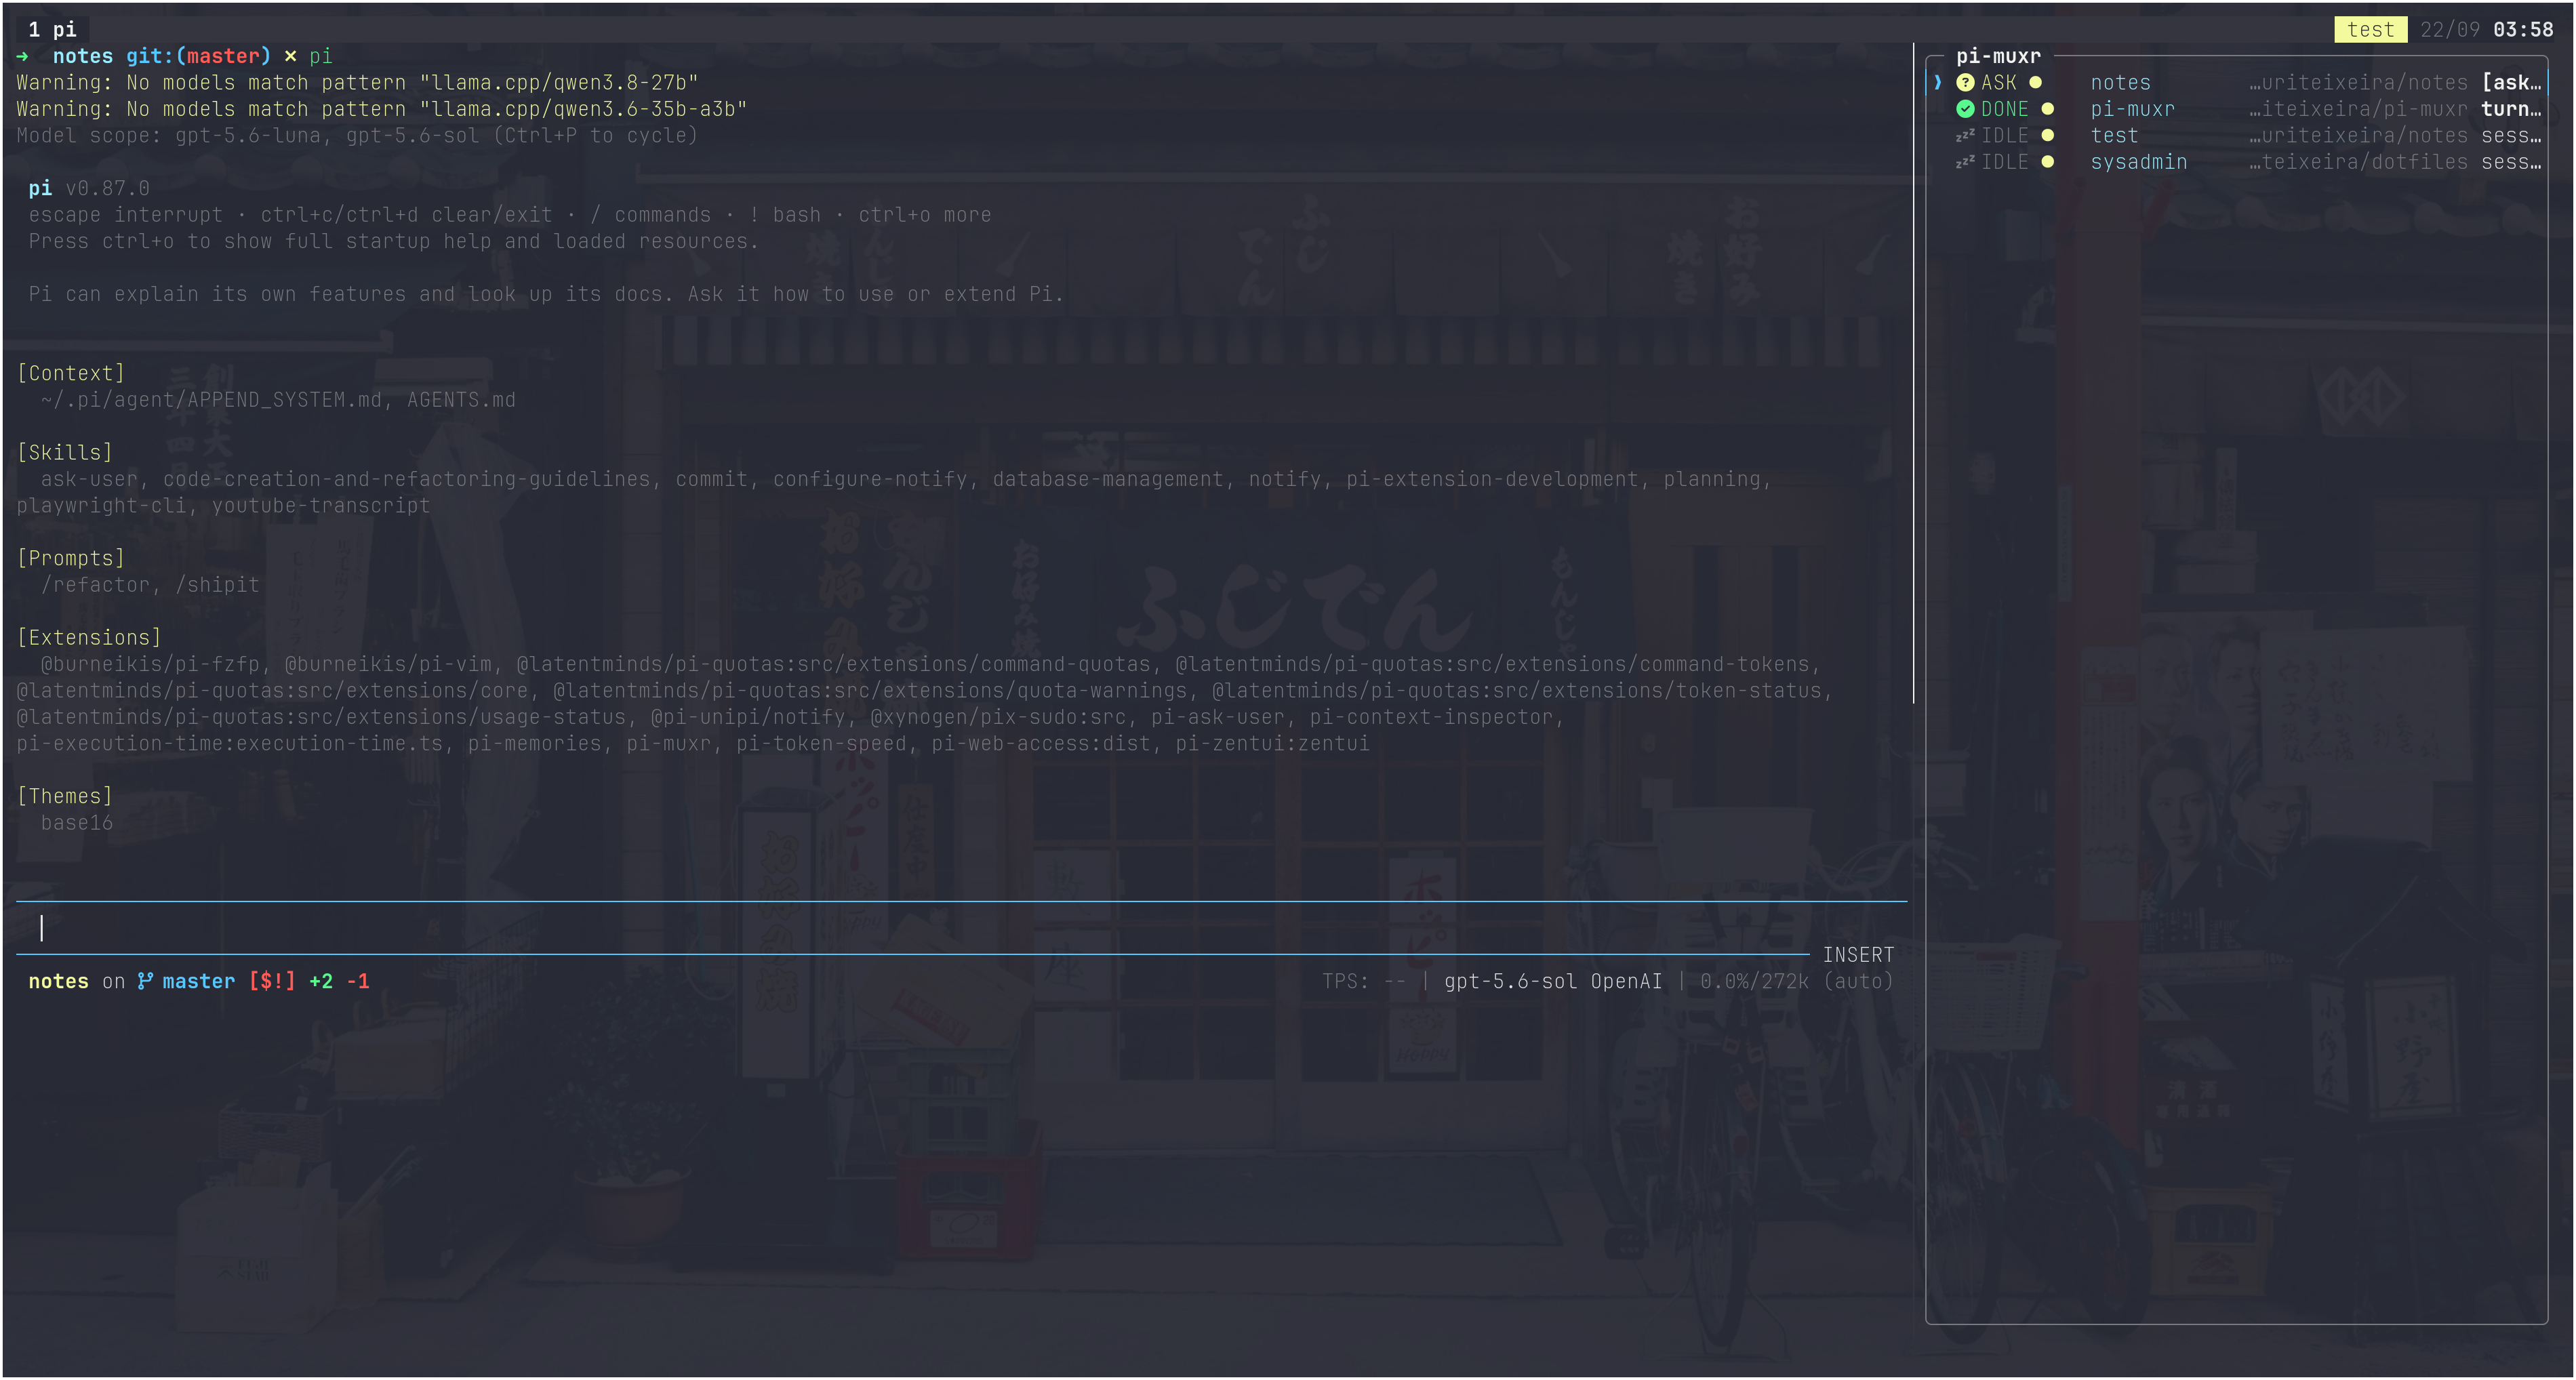Click the yellow status dot in the pi-muxr row
This screenshot has width=2576, height=1380.
click(x=2047, y=109)
